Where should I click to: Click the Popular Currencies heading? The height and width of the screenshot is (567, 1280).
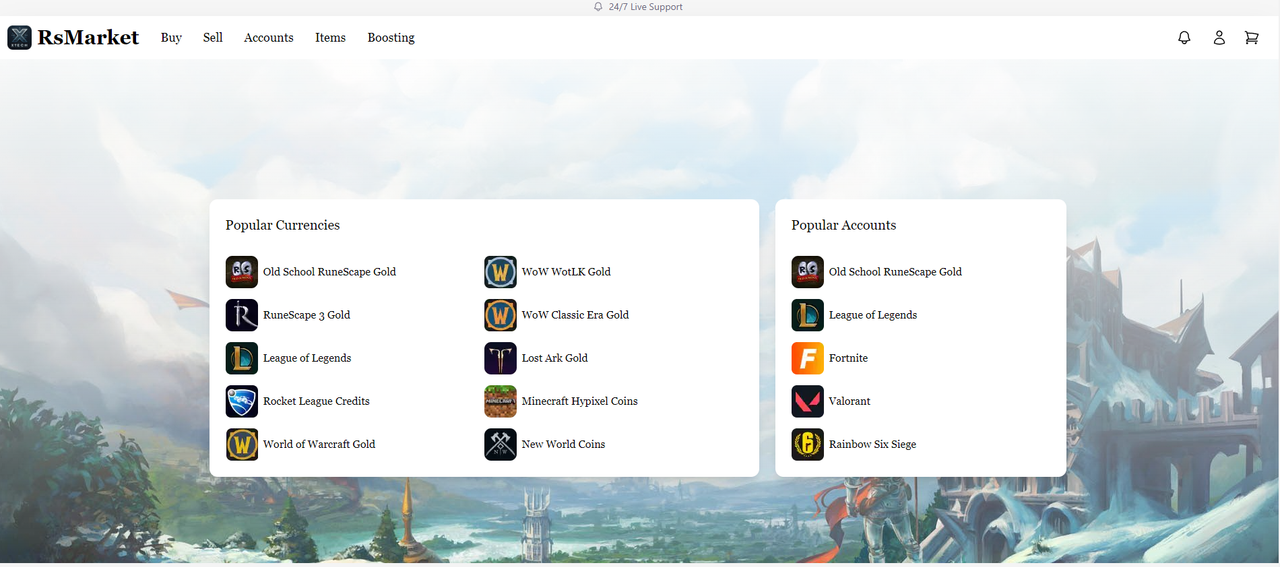point(283,226)
